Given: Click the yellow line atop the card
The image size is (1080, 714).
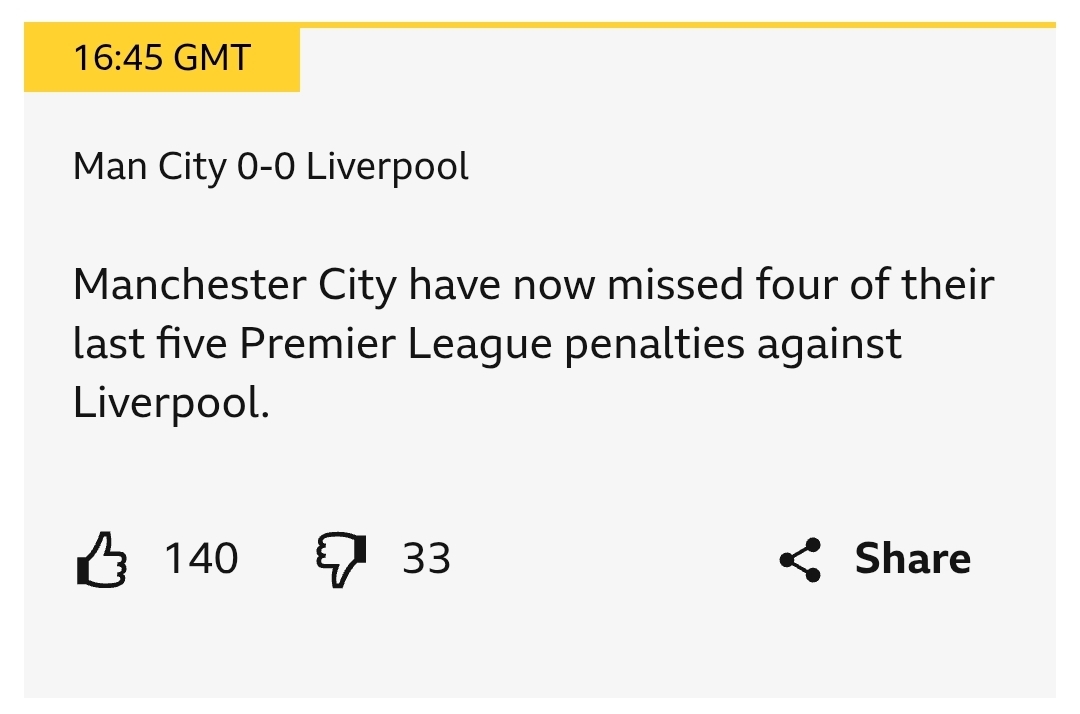Looking at the screenshot, I should pyautogui.click(x=678, y=25).
